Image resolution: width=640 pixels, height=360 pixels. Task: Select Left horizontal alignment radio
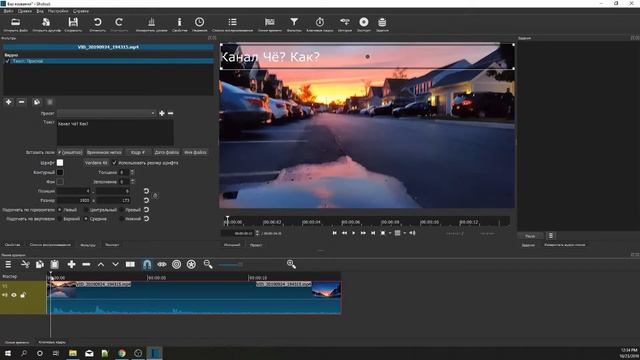tap(60, 210)
